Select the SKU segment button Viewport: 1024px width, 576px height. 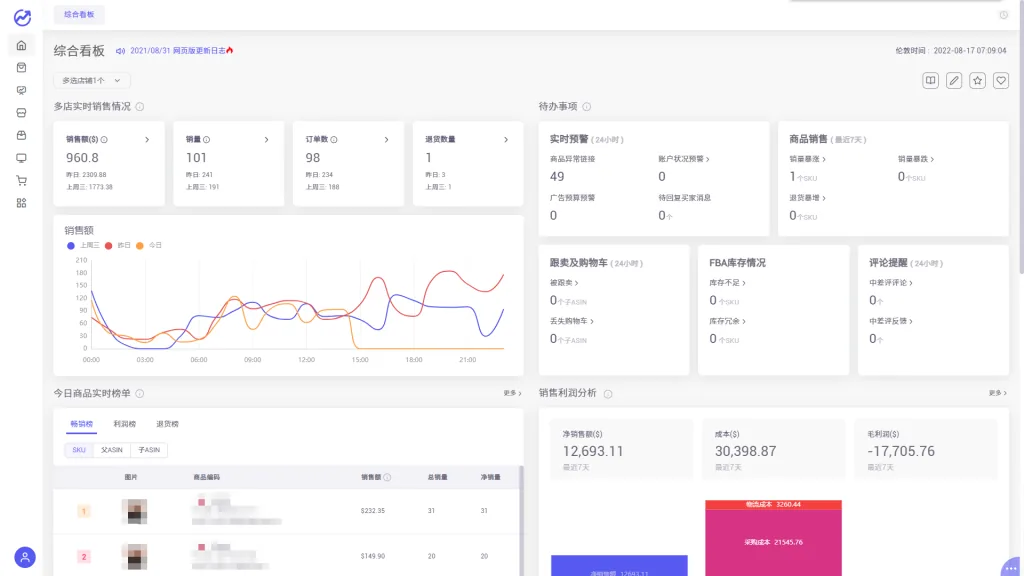point(79,450)
